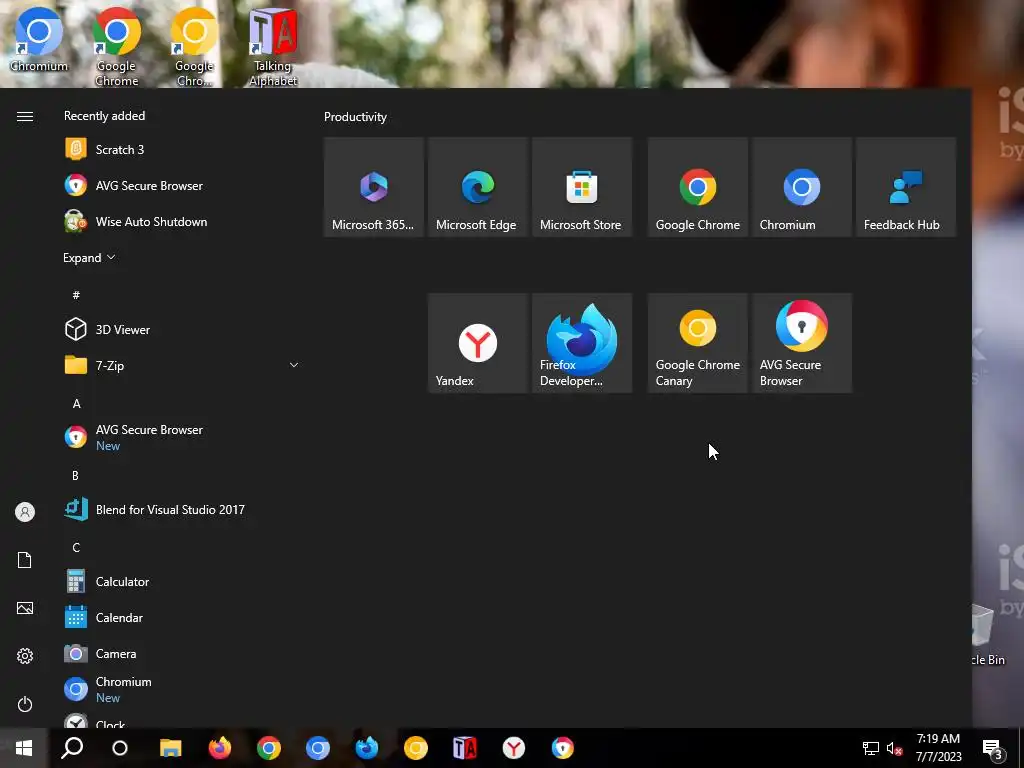This screenshot has width=1024, height=768.
Task: Open Cortana from the taskbar
Action: [120, 748]
